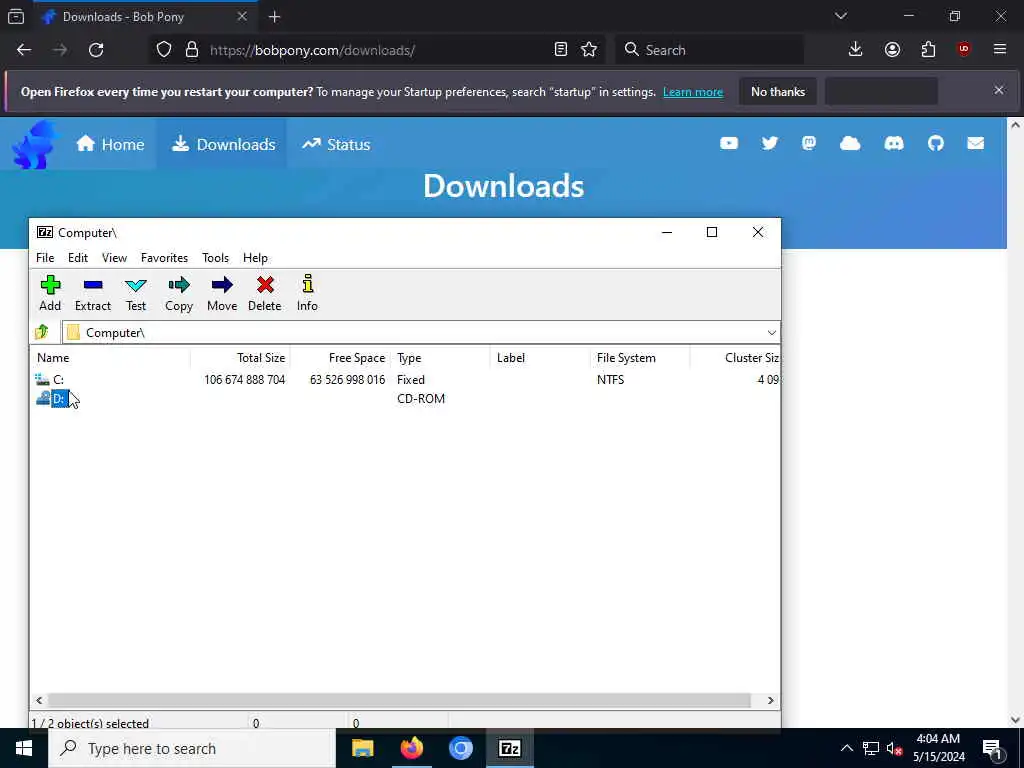
Task: Click the Add toolbar icon in 7-Zip
Action: pyautogui.click(x=50, y=293)
